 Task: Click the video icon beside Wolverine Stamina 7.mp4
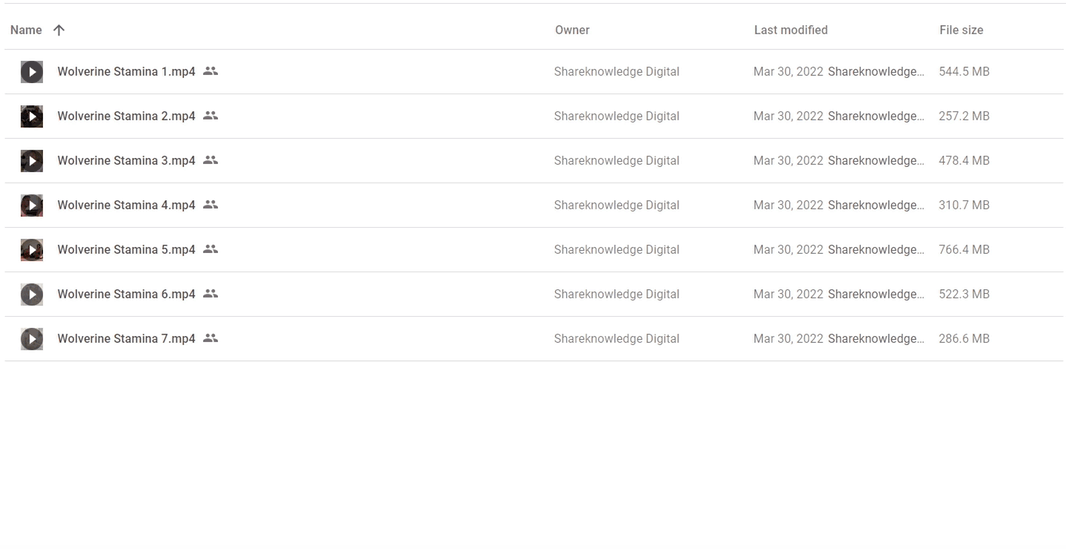click(x=31, y=339)
